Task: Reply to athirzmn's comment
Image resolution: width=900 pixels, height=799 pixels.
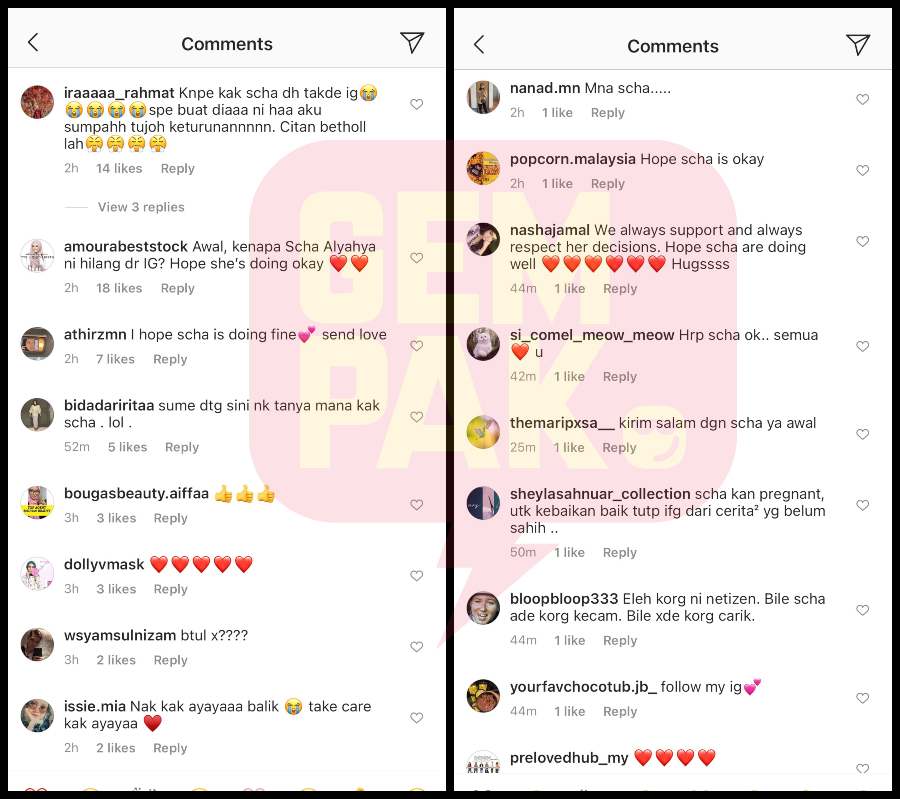Action: click(x=170, y=359)
